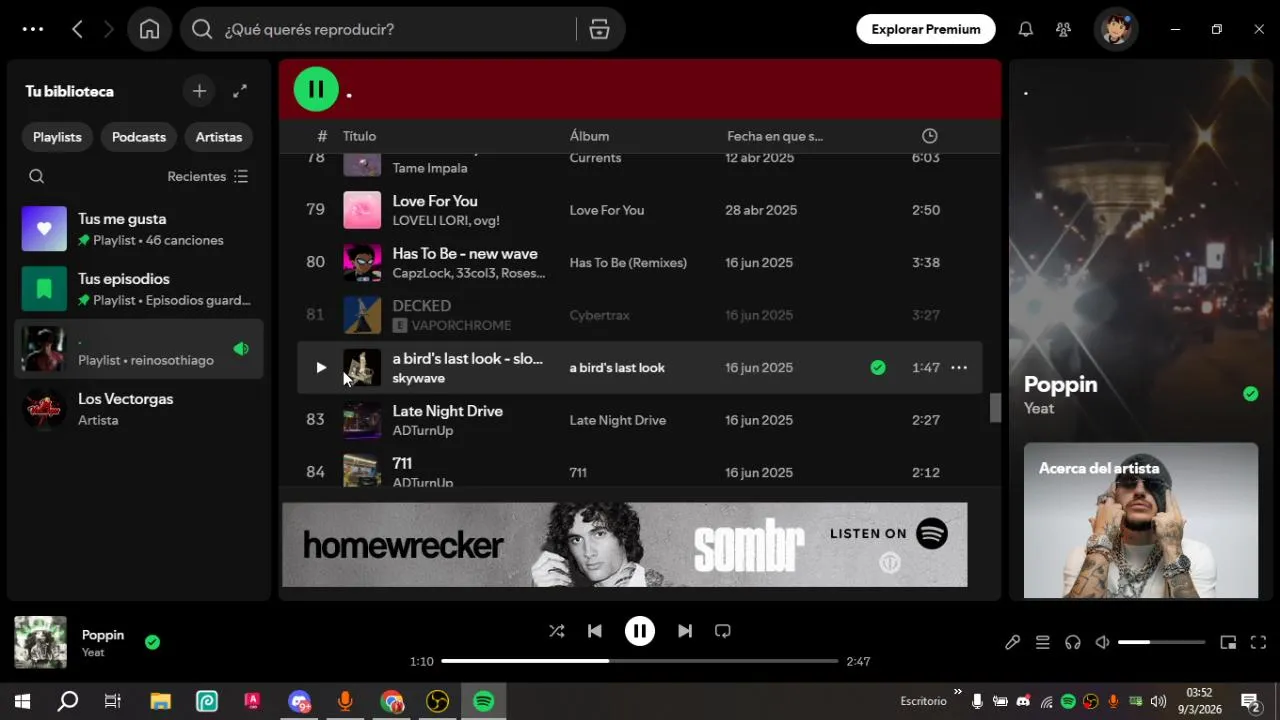Toggle shuffle playback
This screenshot has height=720, width=1280.
pyautogui.click(x=556, y=631)
